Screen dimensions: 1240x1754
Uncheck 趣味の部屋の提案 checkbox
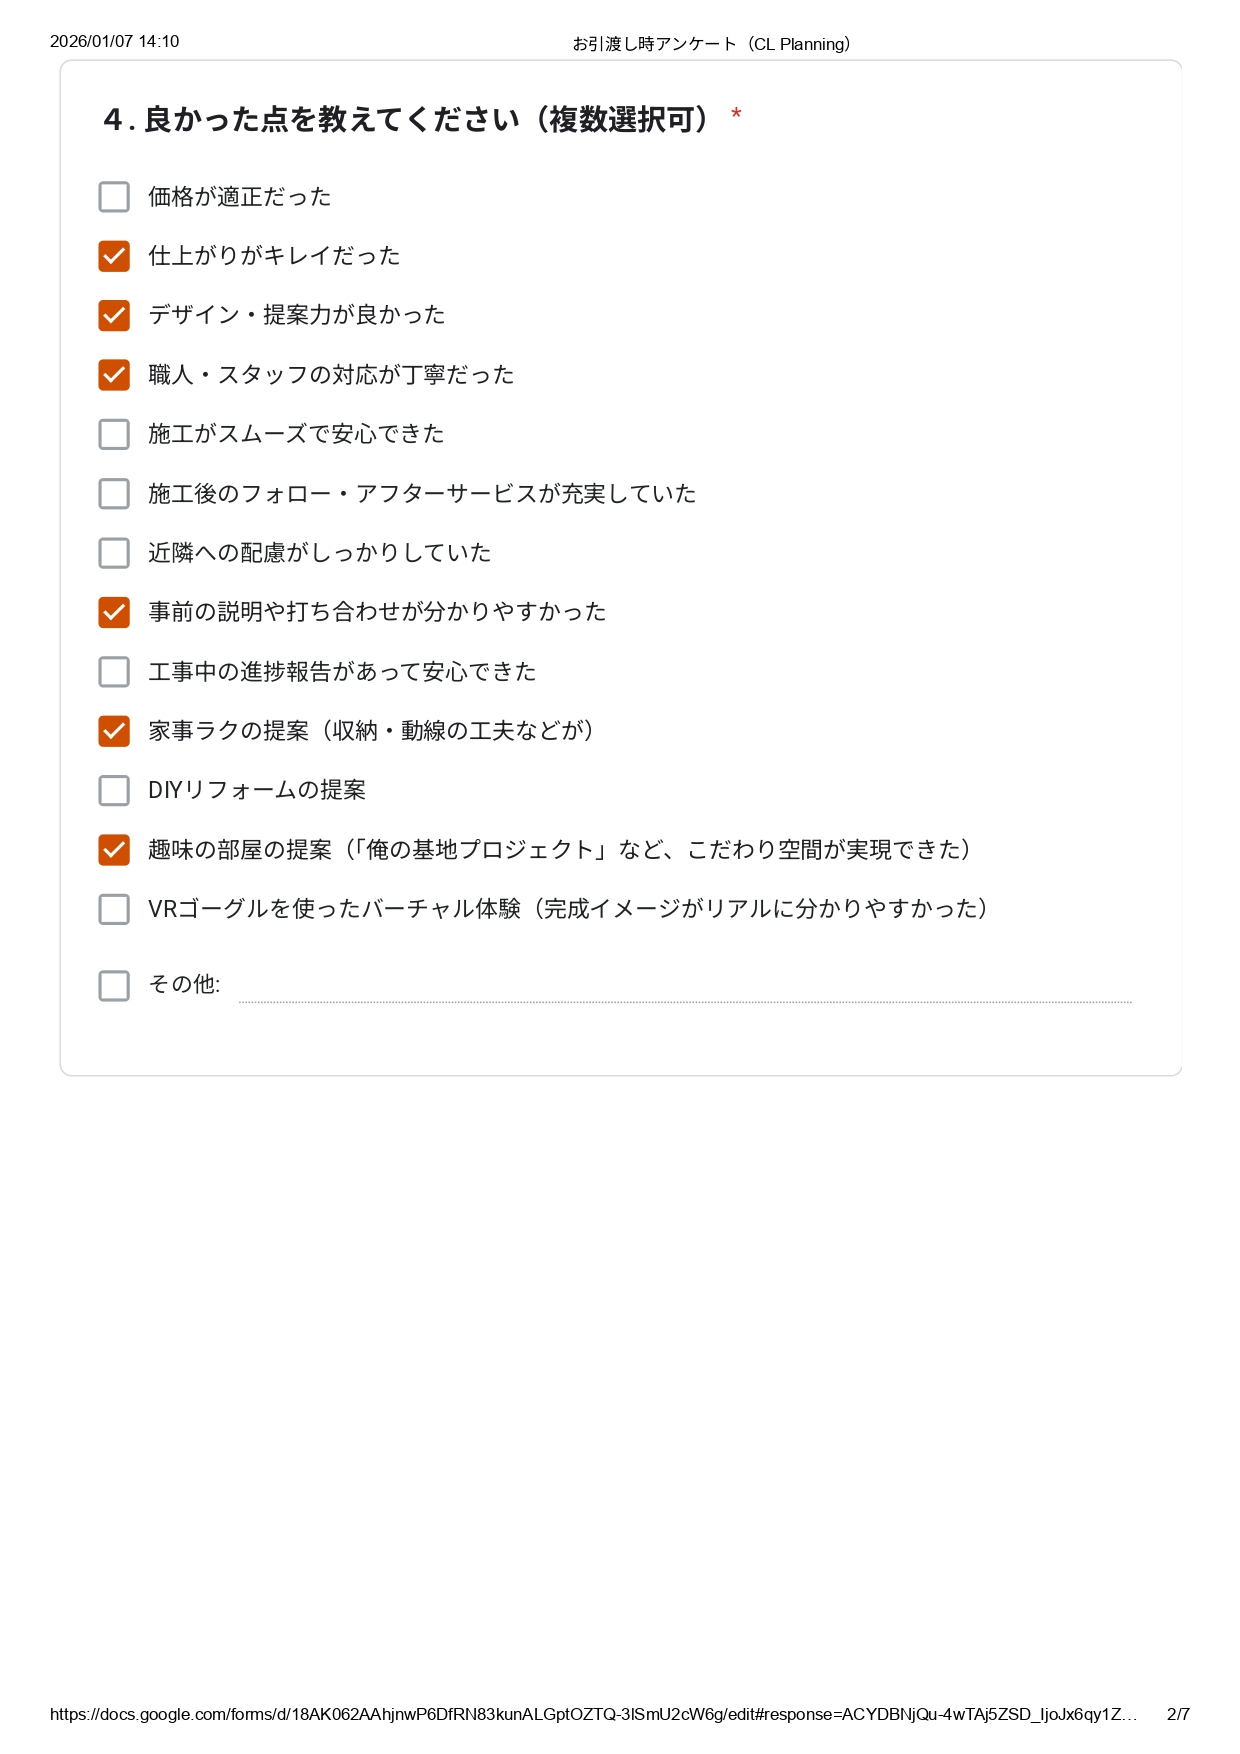click(x=114, y=850)
